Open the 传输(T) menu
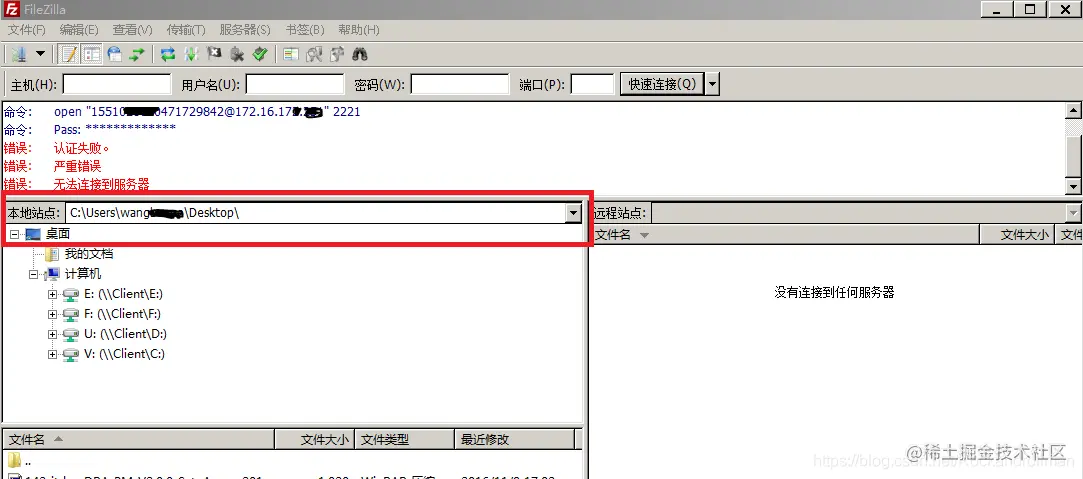1083x479 pixels. click(186, 30)
